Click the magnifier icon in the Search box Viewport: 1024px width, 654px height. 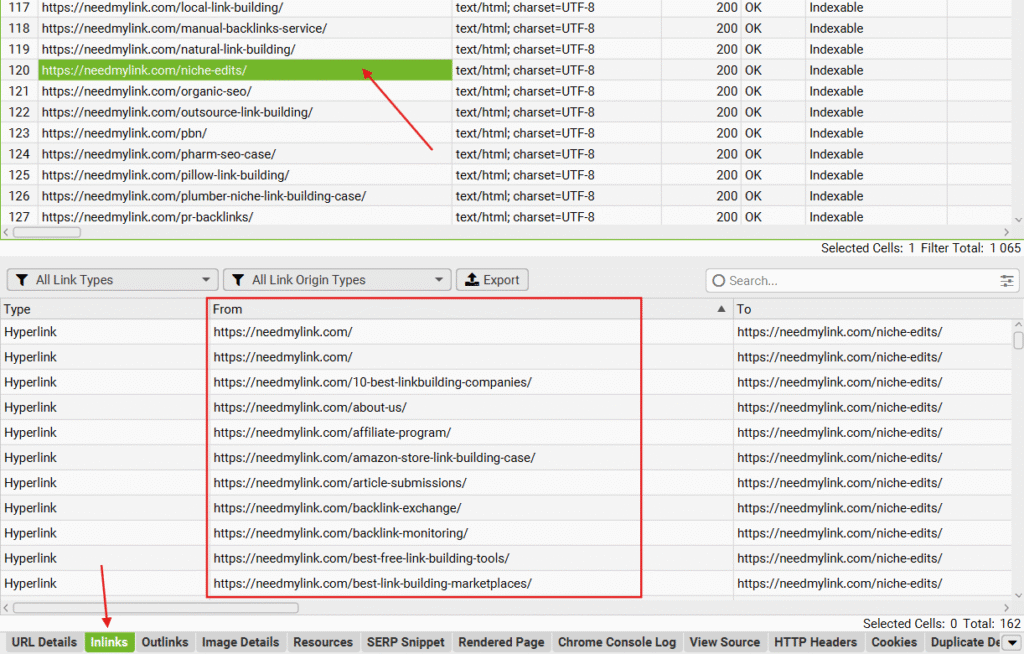click(x=720, y=281)
